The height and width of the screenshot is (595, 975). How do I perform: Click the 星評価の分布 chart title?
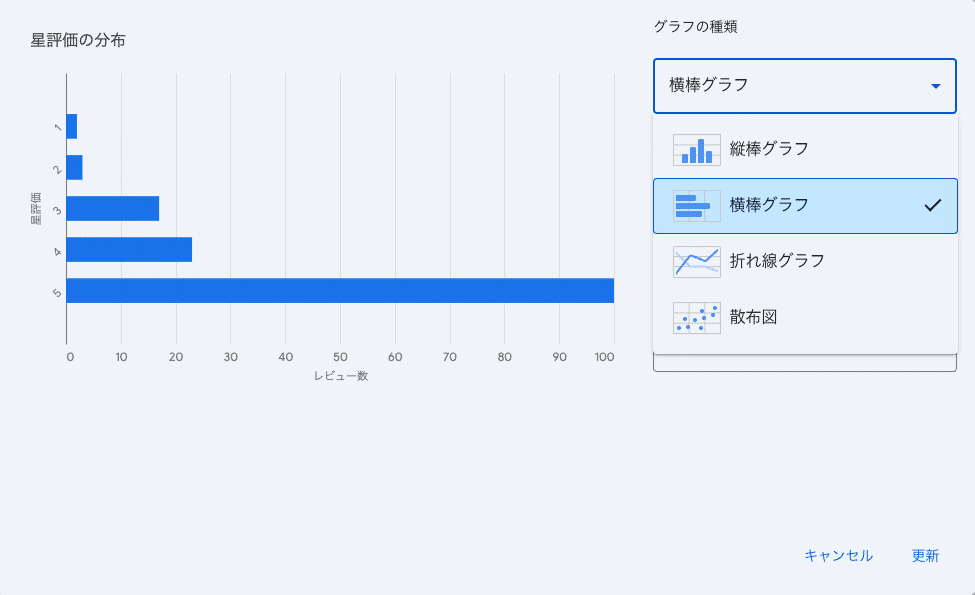tap(78, 40)
